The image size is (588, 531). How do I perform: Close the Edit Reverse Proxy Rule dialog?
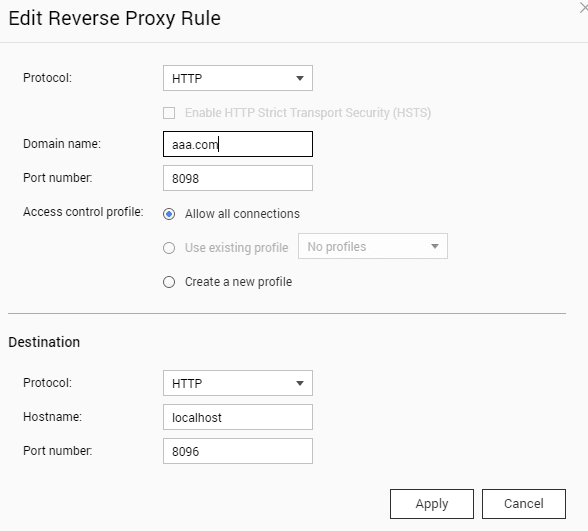tap(584, 8)
